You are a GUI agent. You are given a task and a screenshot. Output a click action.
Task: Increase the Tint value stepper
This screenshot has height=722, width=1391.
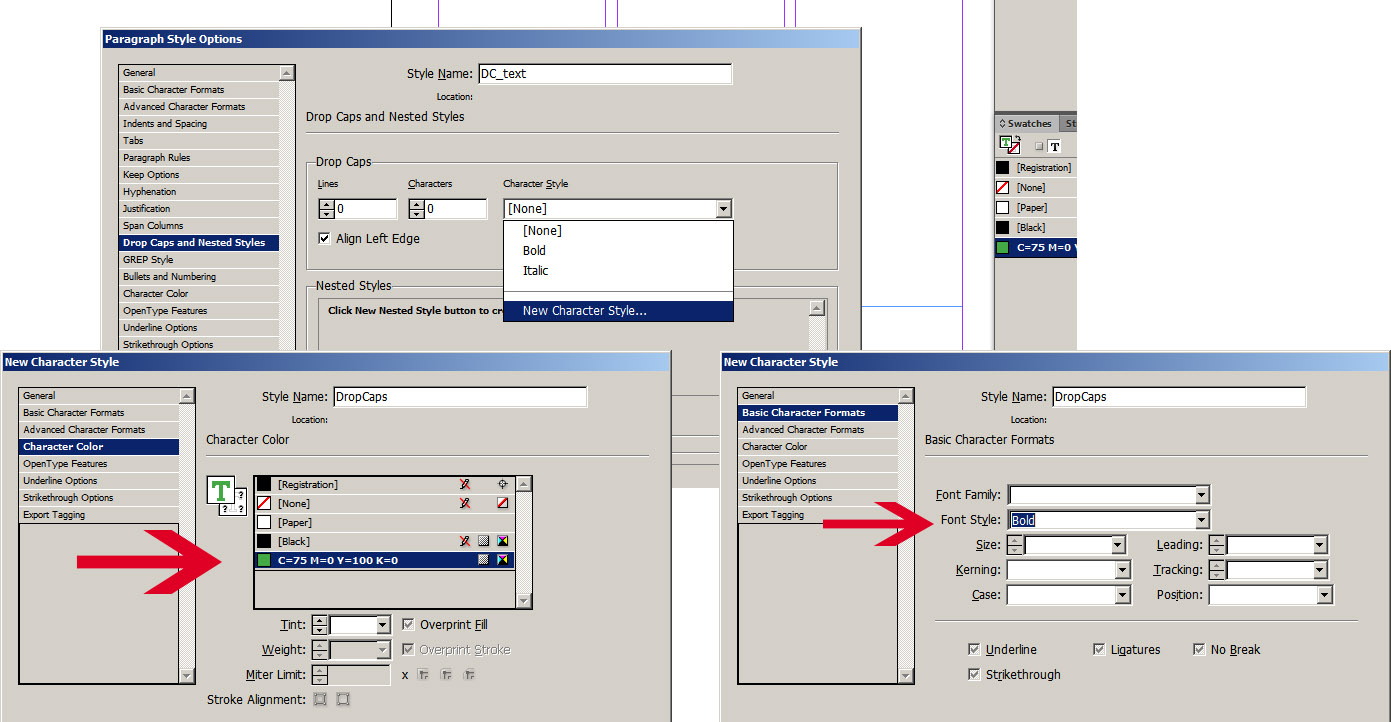pos(319,620)
